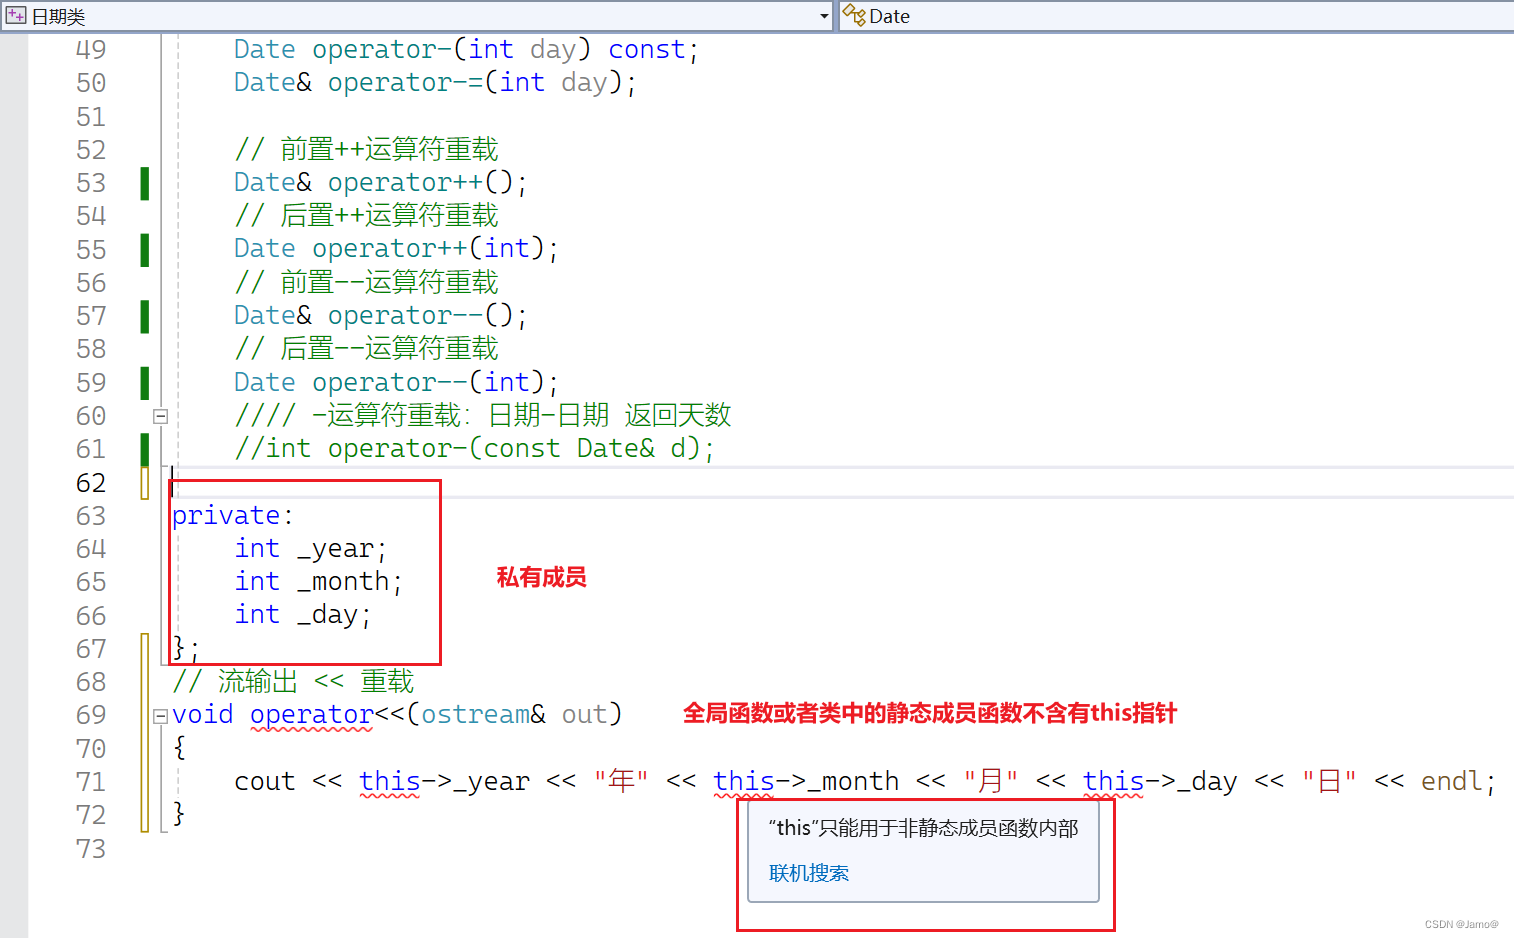Click comment 后置--运算符重载 on line 58
This screenshot has width=1514, height=938.
[366, 349]
